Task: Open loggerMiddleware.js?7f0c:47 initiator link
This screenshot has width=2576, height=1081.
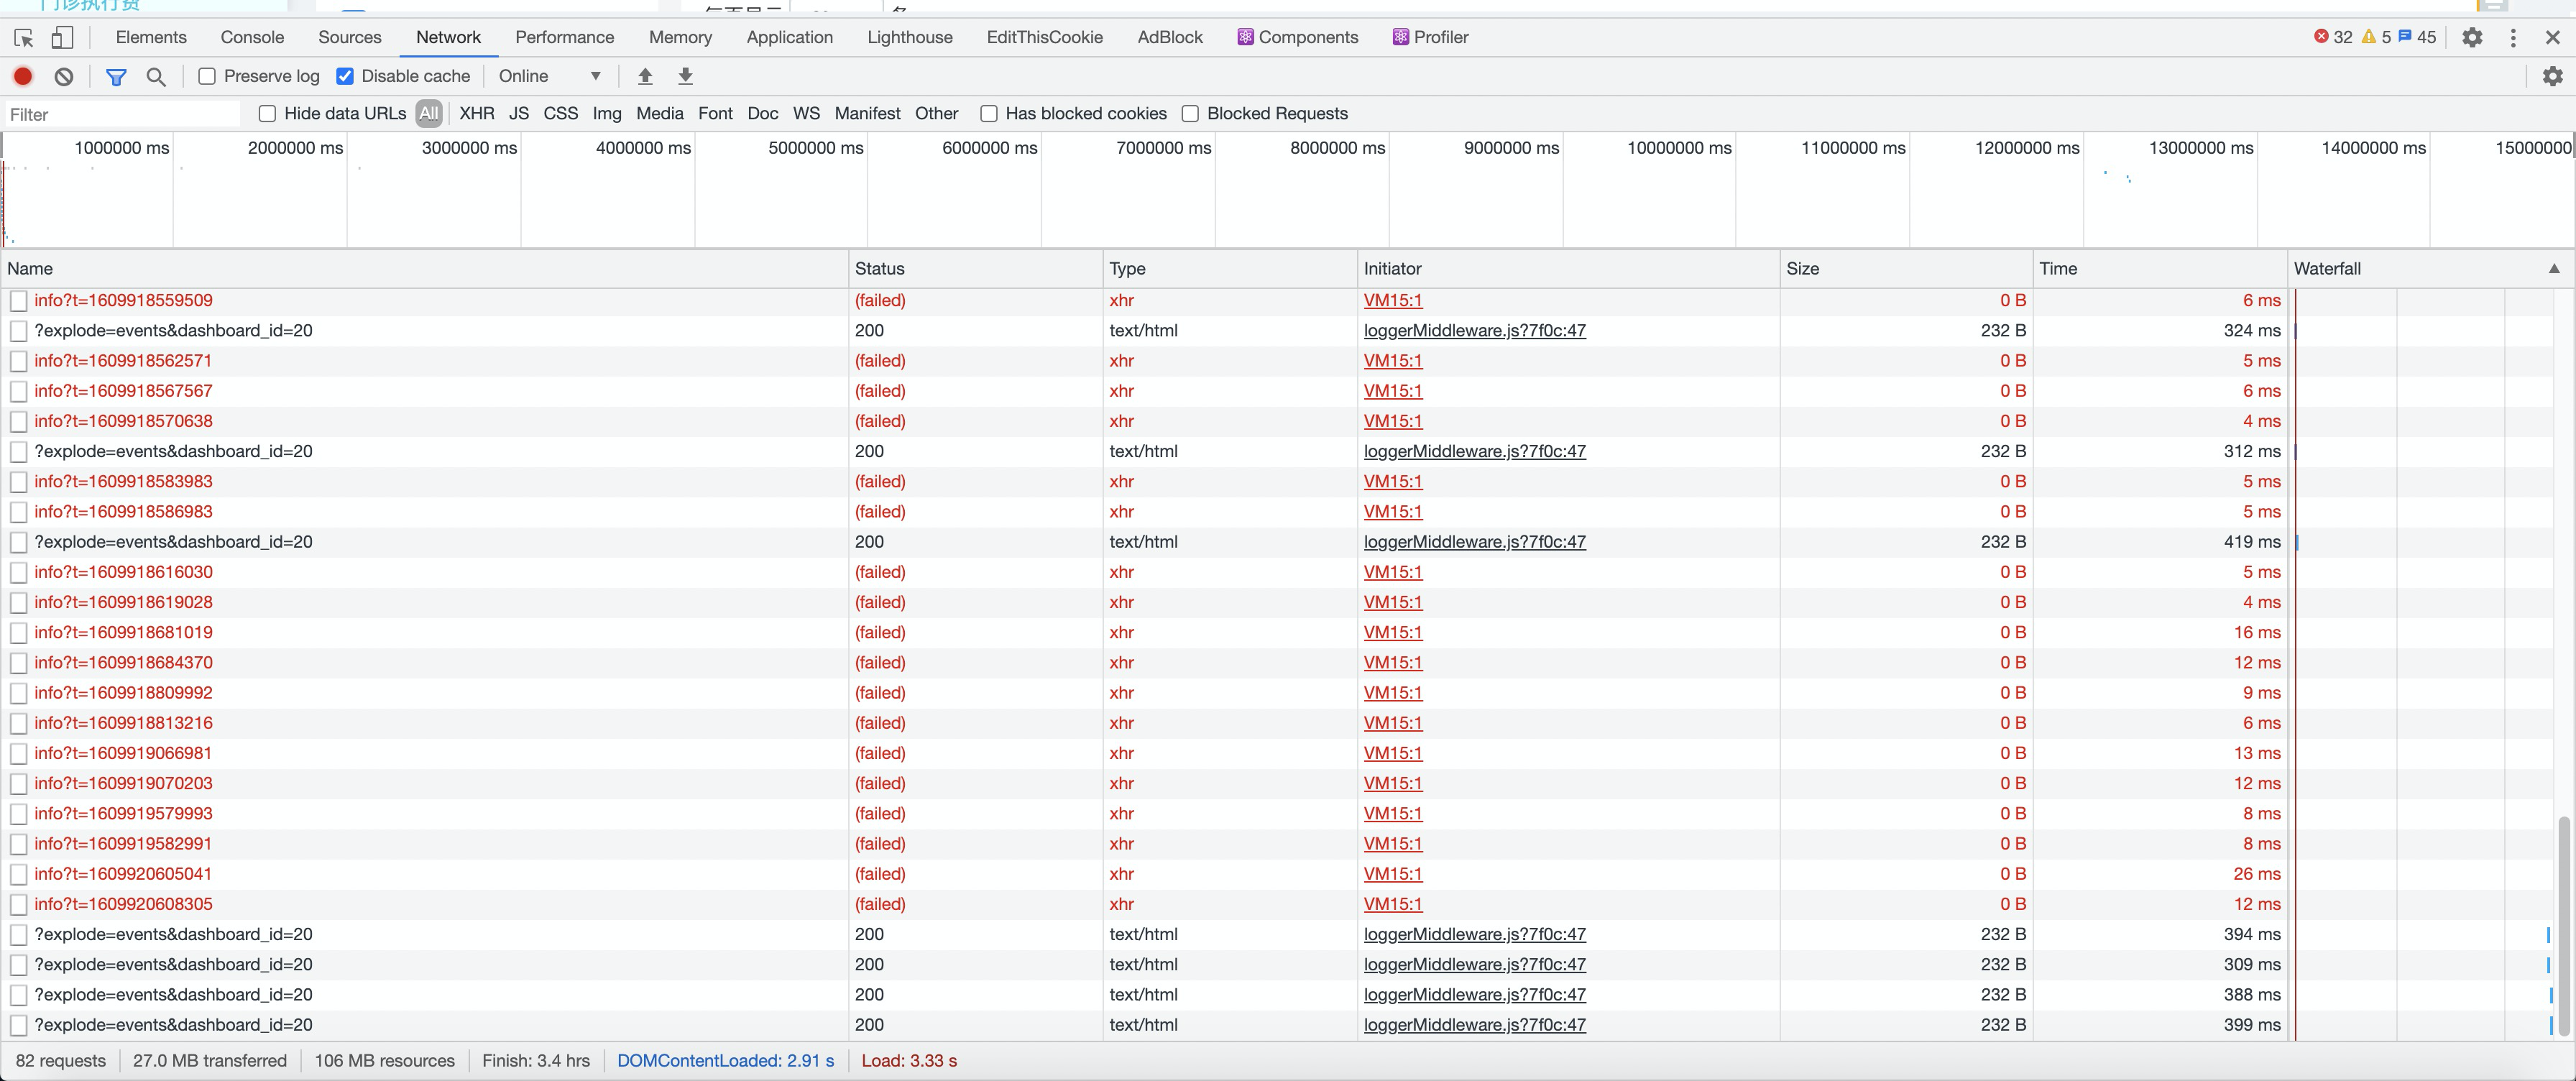Action: (1474, 330)
